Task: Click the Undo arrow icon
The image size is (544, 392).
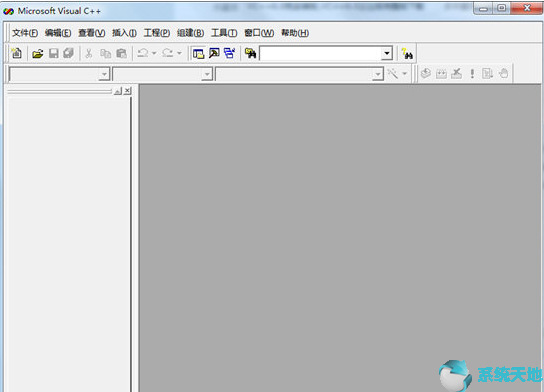Action: coord(143,53)
